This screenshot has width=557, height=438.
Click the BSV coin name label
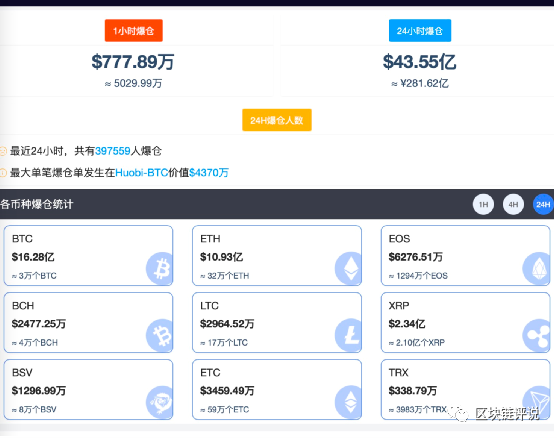22,373
